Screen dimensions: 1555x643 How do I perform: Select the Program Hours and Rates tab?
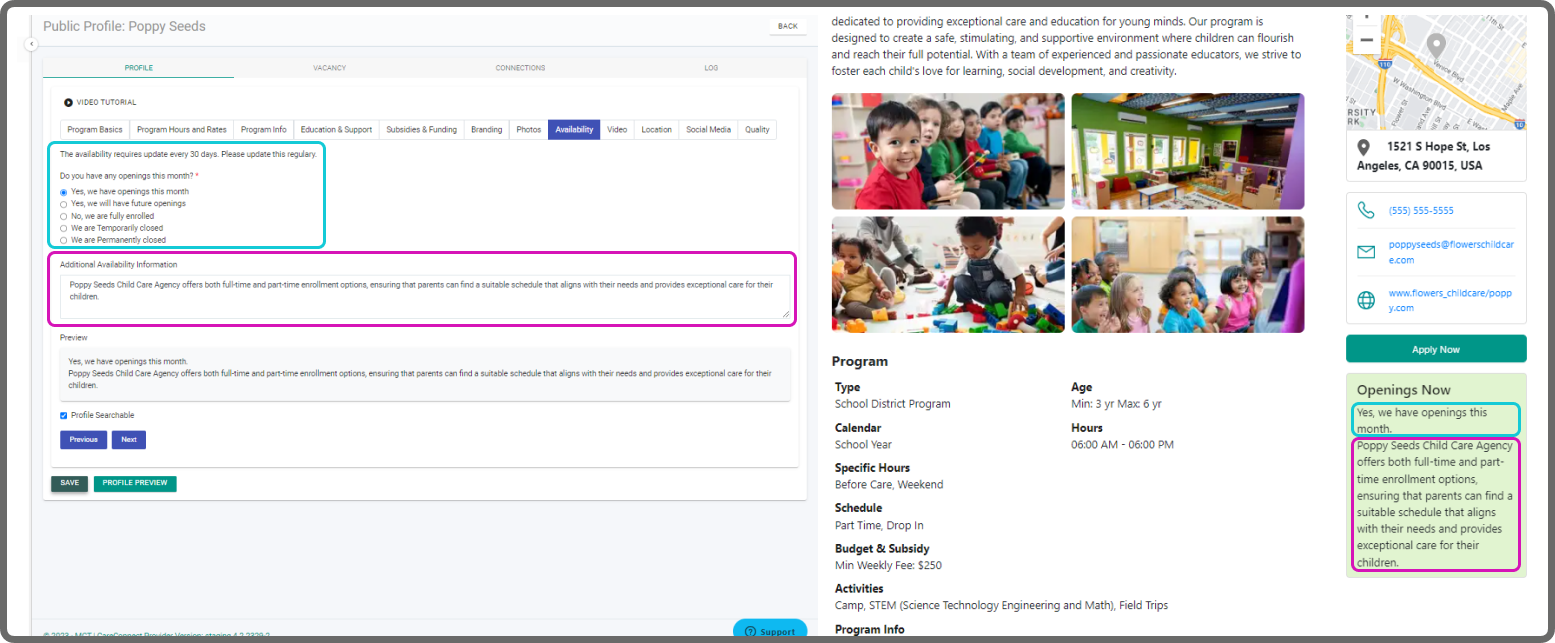(182, 130)
